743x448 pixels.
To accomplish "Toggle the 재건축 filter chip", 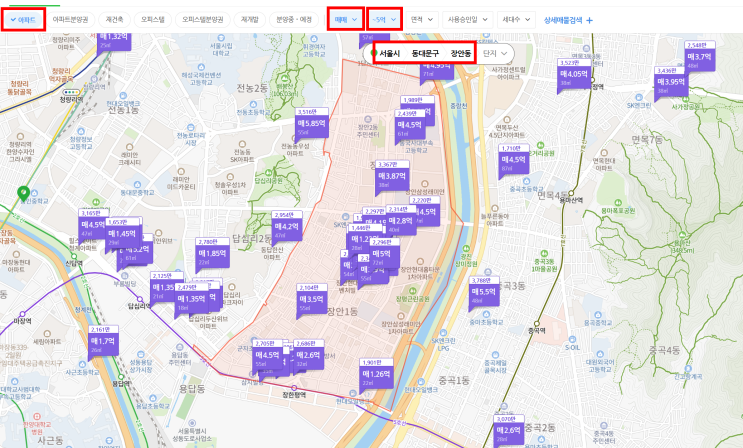I will tap(114, 20).
